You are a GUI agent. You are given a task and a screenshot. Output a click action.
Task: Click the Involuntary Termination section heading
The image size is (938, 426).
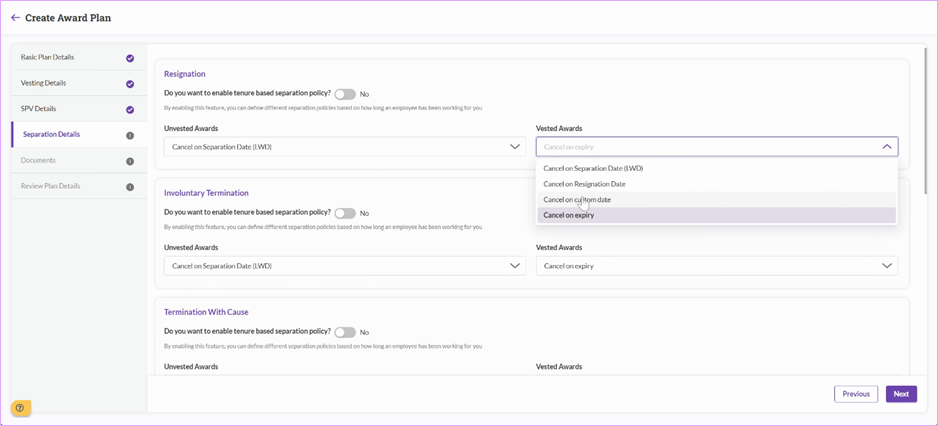pyautogui.click(x=206, y=193)
